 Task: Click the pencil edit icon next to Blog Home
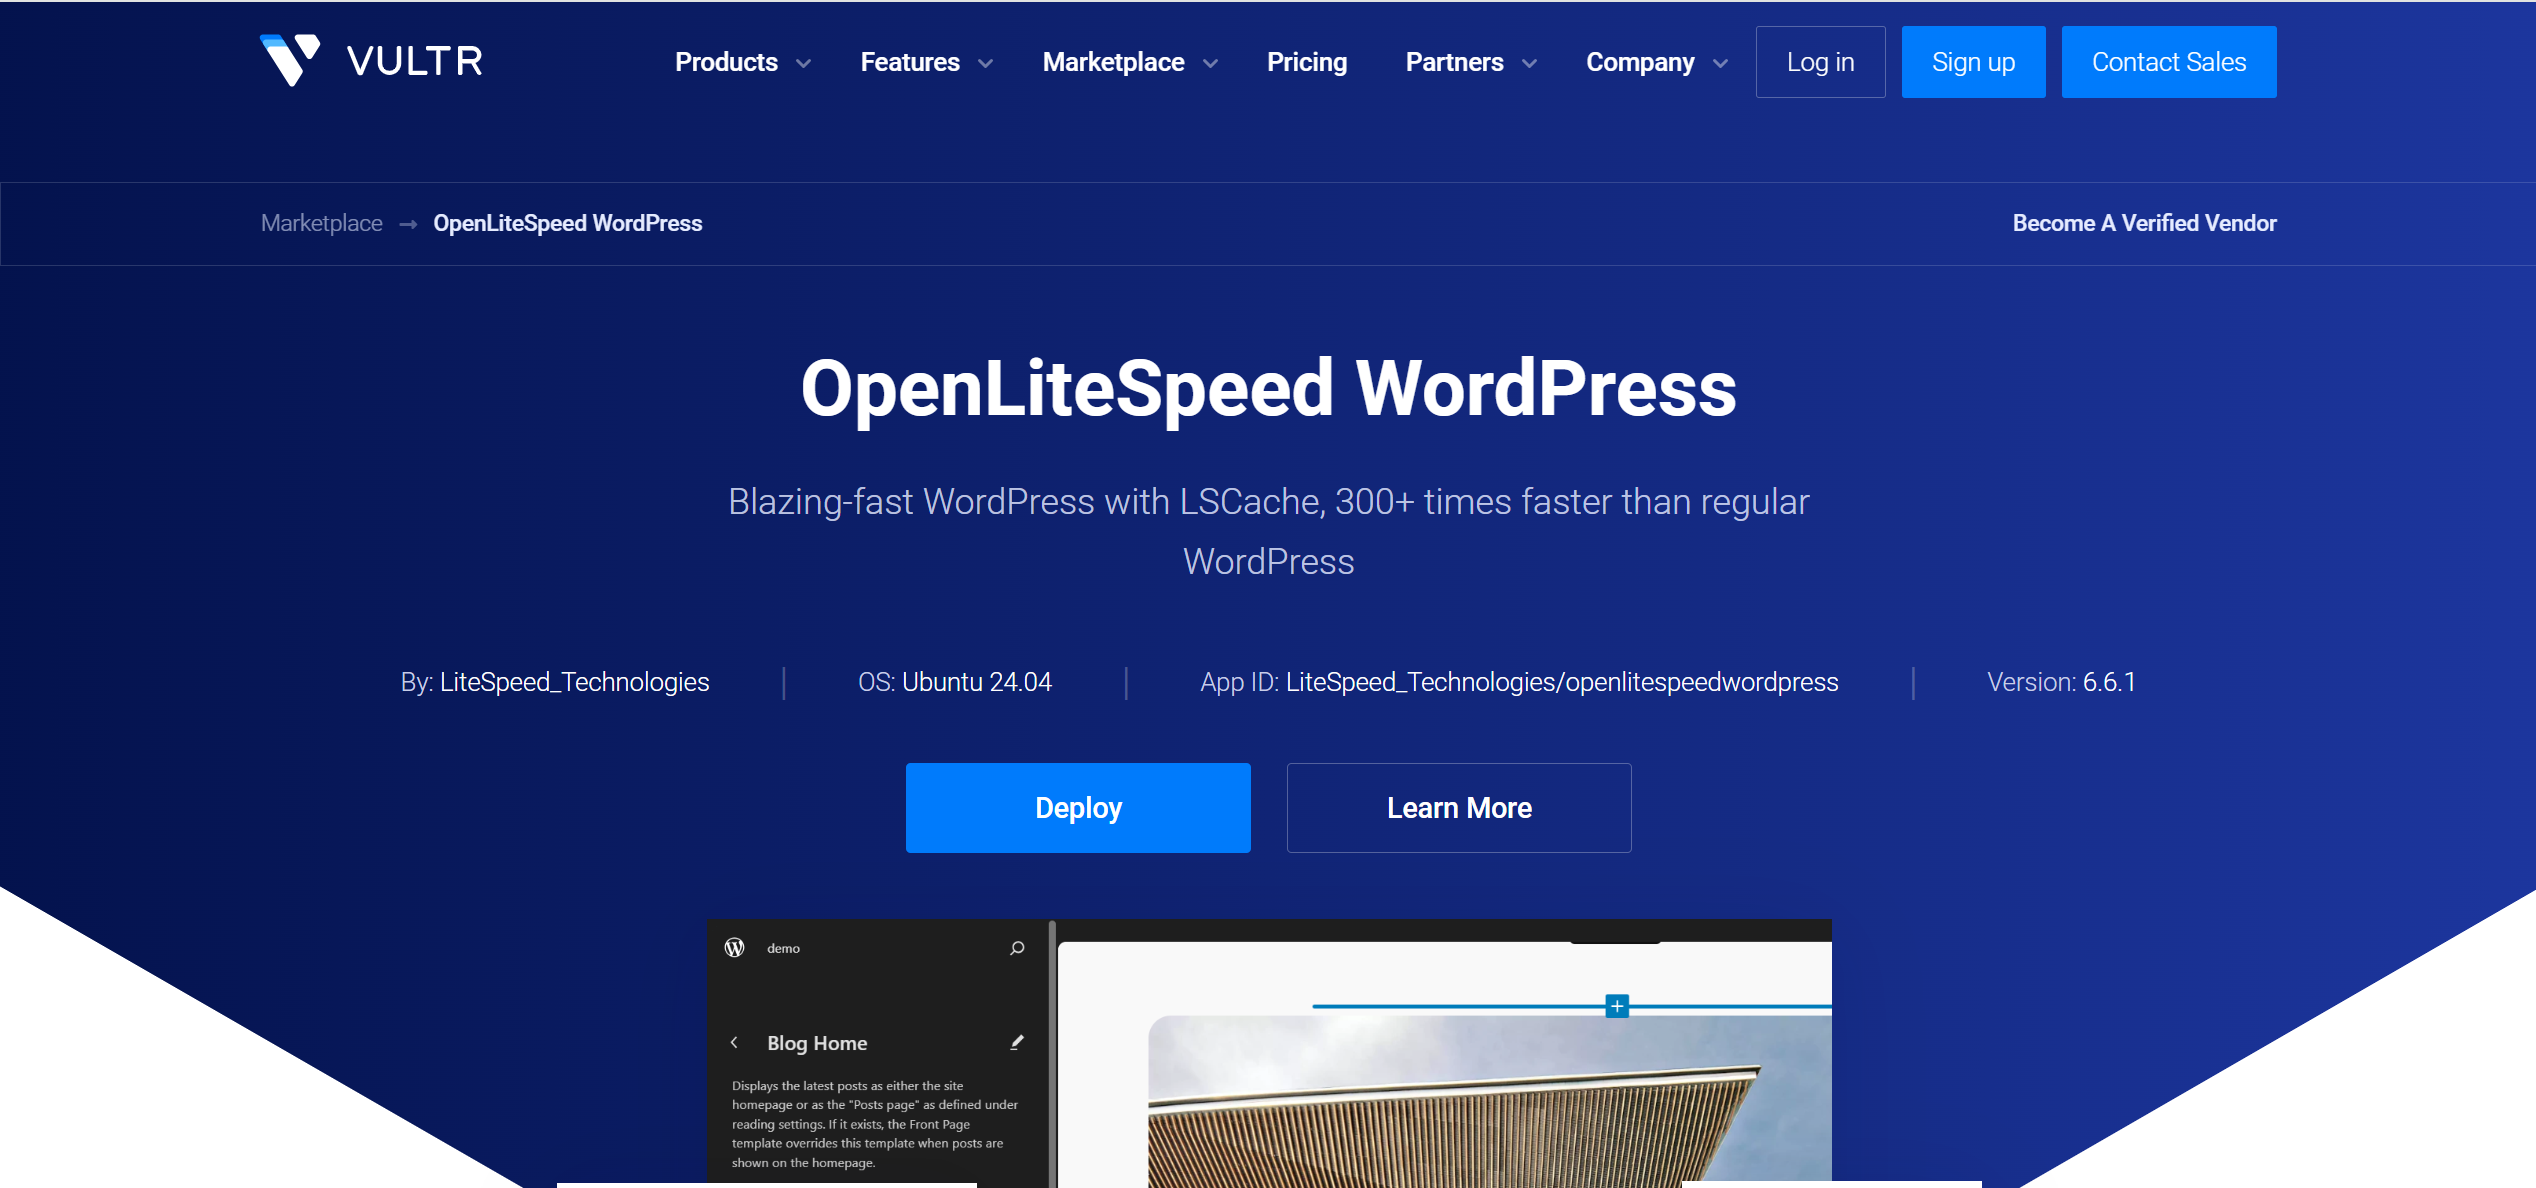[1017, 1042]
